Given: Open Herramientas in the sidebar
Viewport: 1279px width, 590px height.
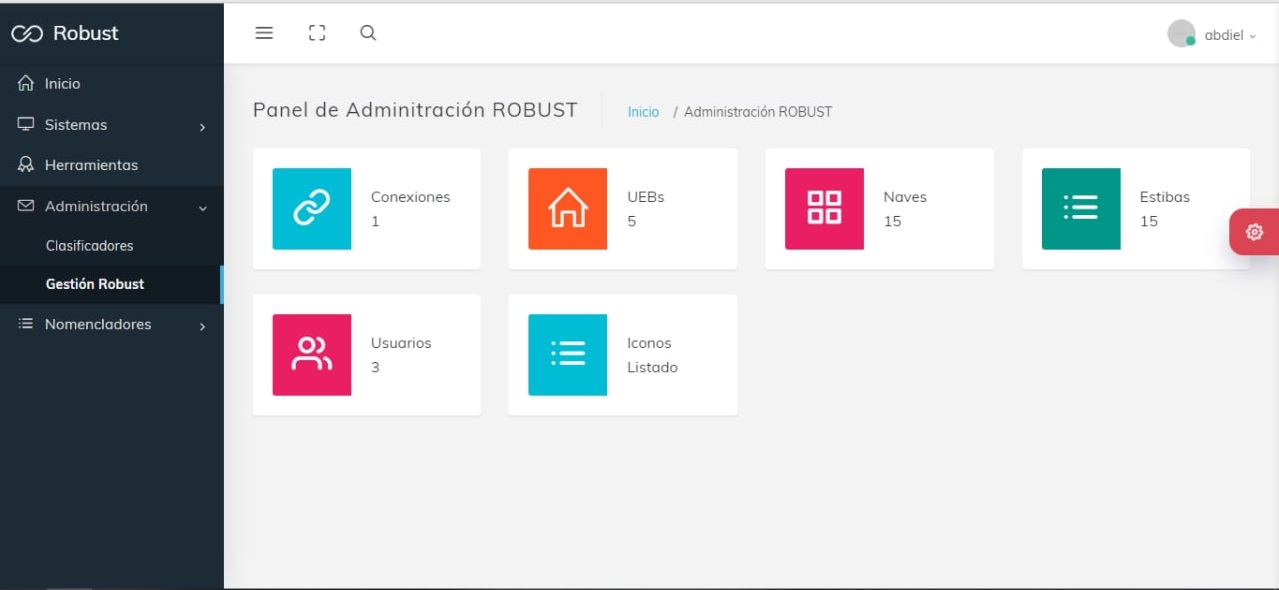Looking at the screenshot, I should pyautogui.click(x=91, y=165).
